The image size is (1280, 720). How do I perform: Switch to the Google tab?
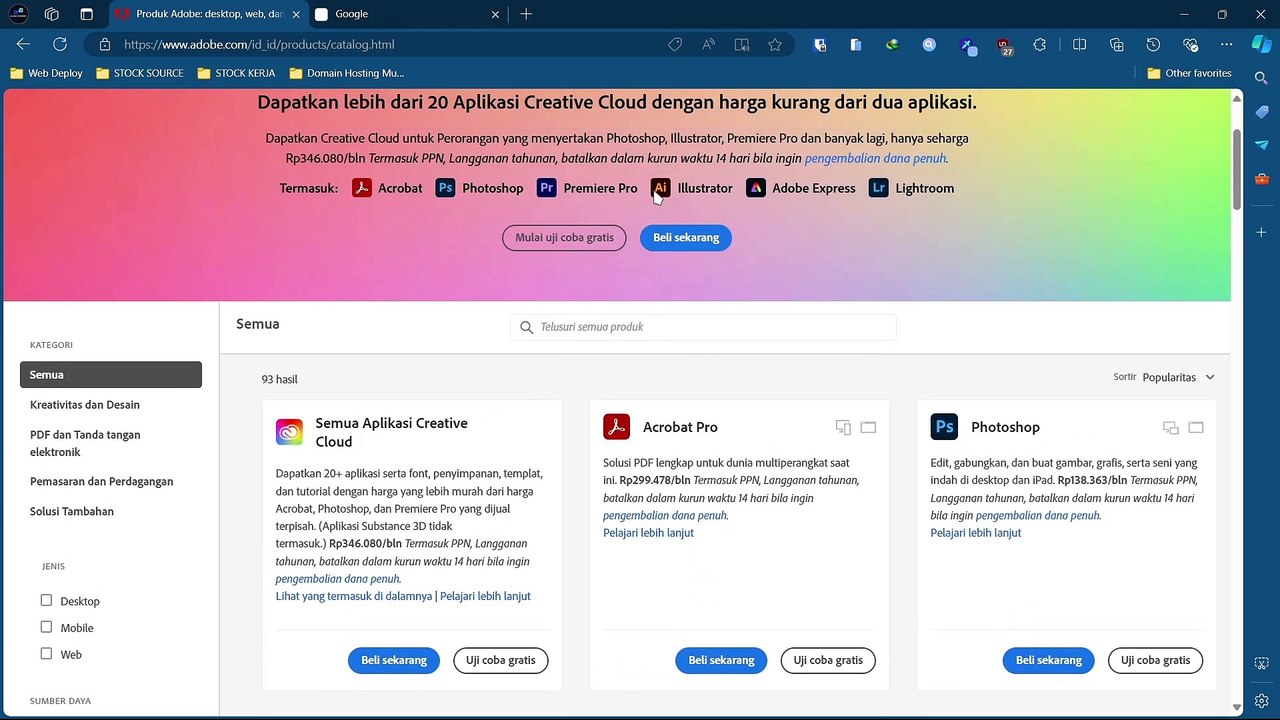point(407,14)
